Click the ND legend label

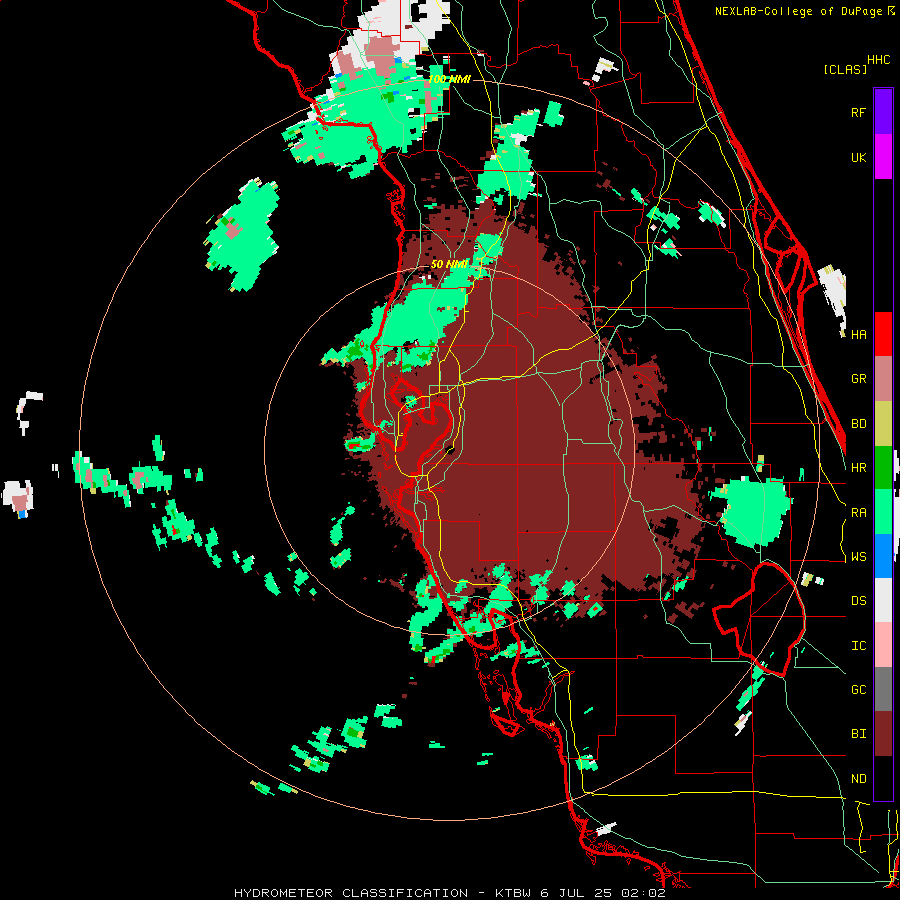858,779
